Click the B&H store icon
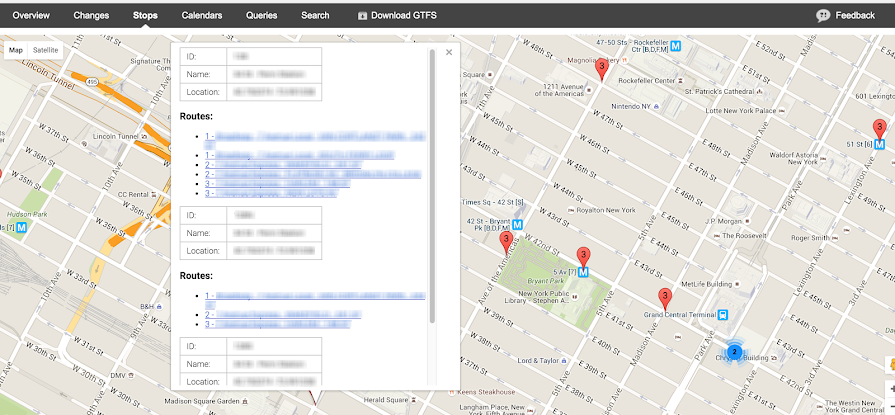This screenshot has height=415, width=895. pos(159,307)
